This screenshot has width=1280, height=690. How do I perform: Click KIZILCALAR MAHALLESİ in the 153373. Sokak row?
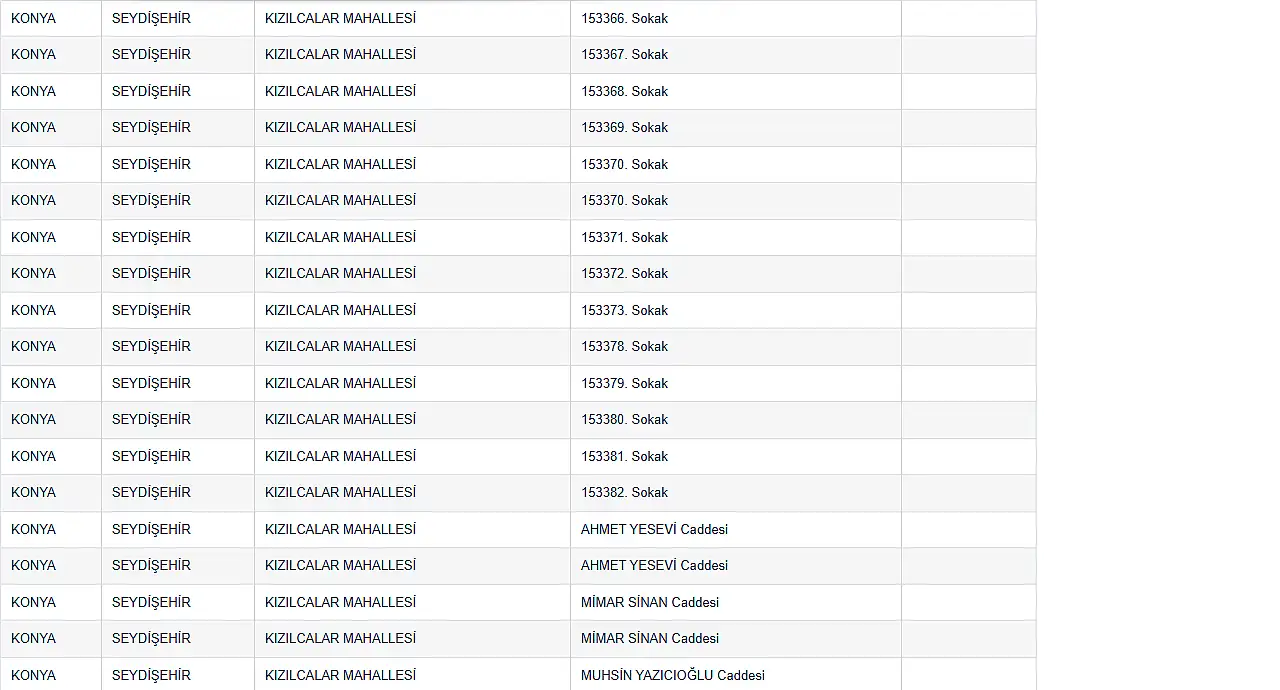coord(340,310)
